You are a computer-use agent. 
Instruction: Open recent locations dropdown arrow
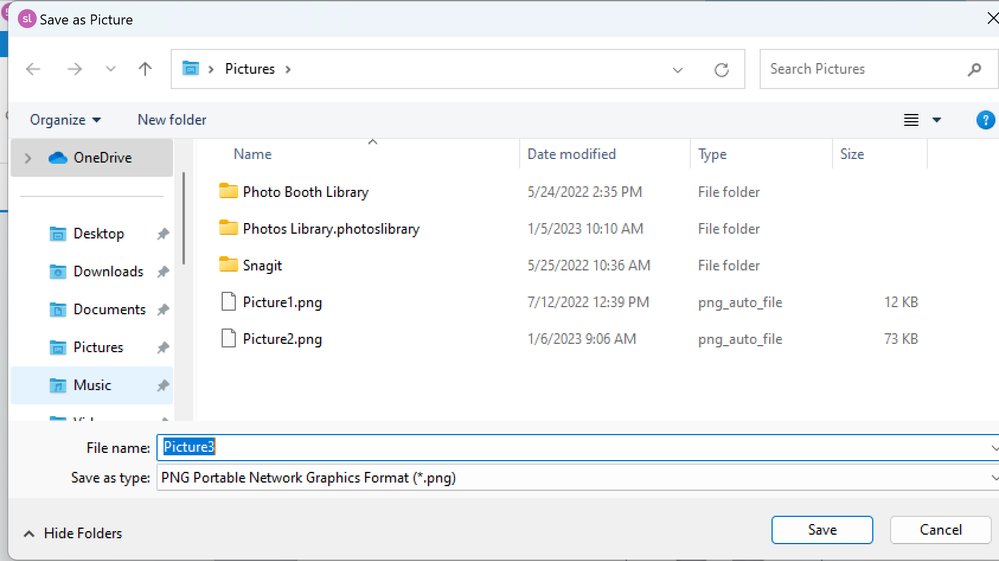(111, 70)
